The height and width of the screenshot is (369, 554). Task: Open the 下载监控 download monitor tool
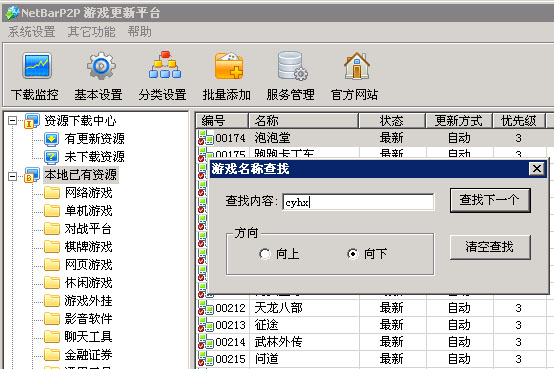coord(35,77)
